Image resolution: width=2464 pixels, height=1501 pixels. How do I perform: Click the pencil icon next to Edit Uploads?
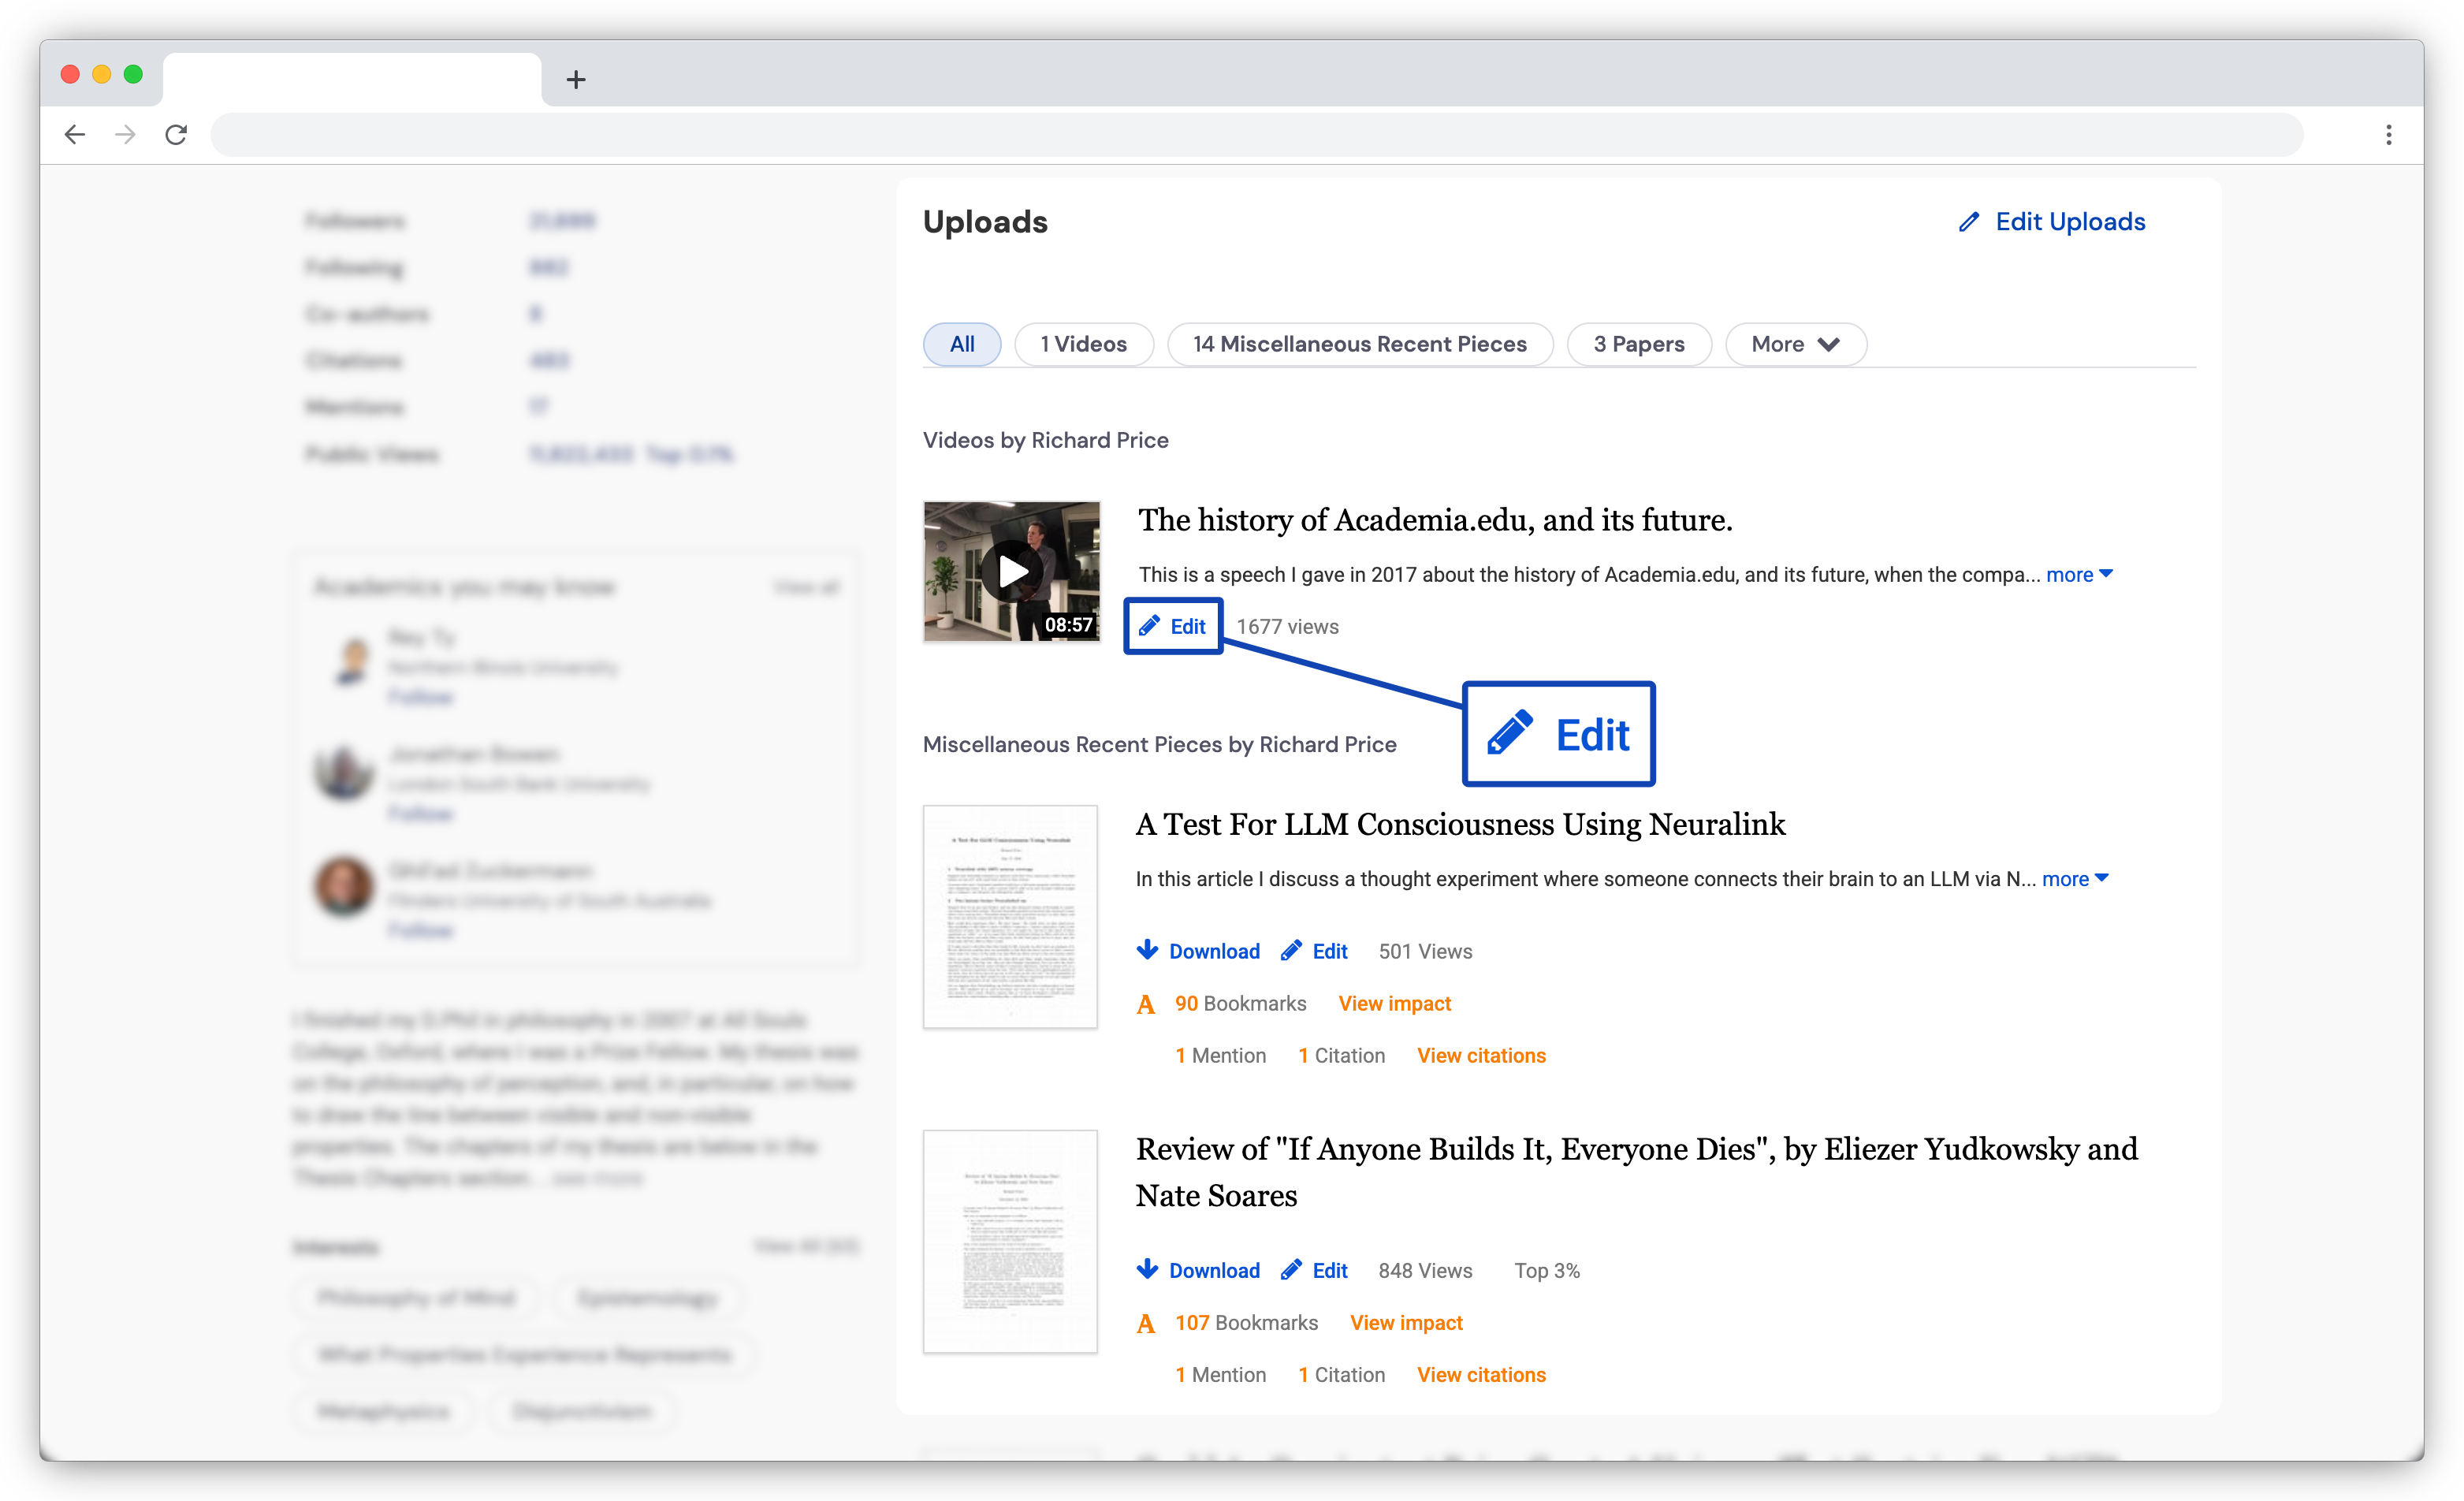1968,222
